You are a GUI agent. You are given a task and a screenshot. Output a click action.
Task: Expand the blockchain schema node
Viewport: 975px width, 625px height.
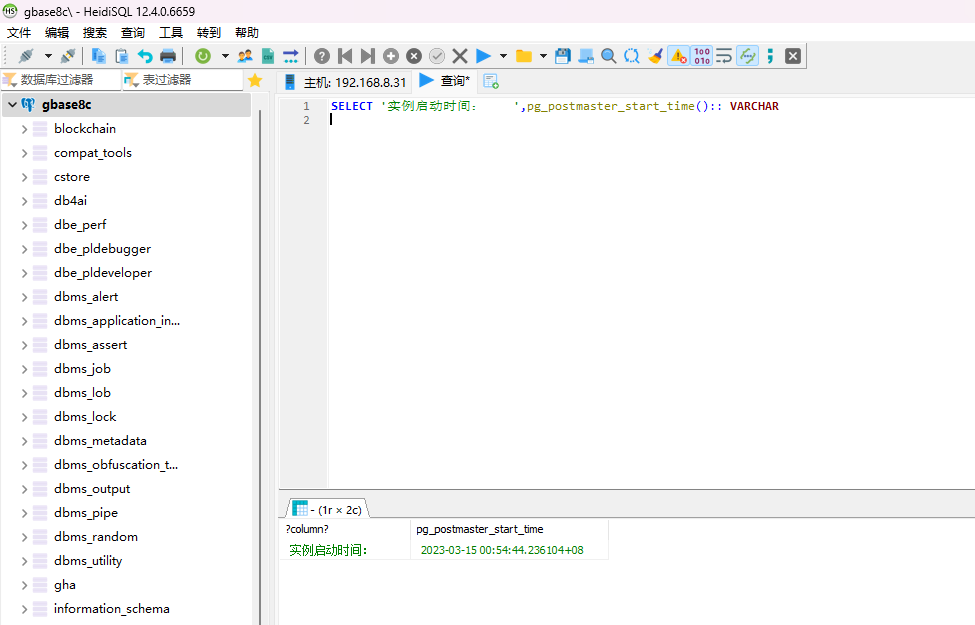point(24,129)
